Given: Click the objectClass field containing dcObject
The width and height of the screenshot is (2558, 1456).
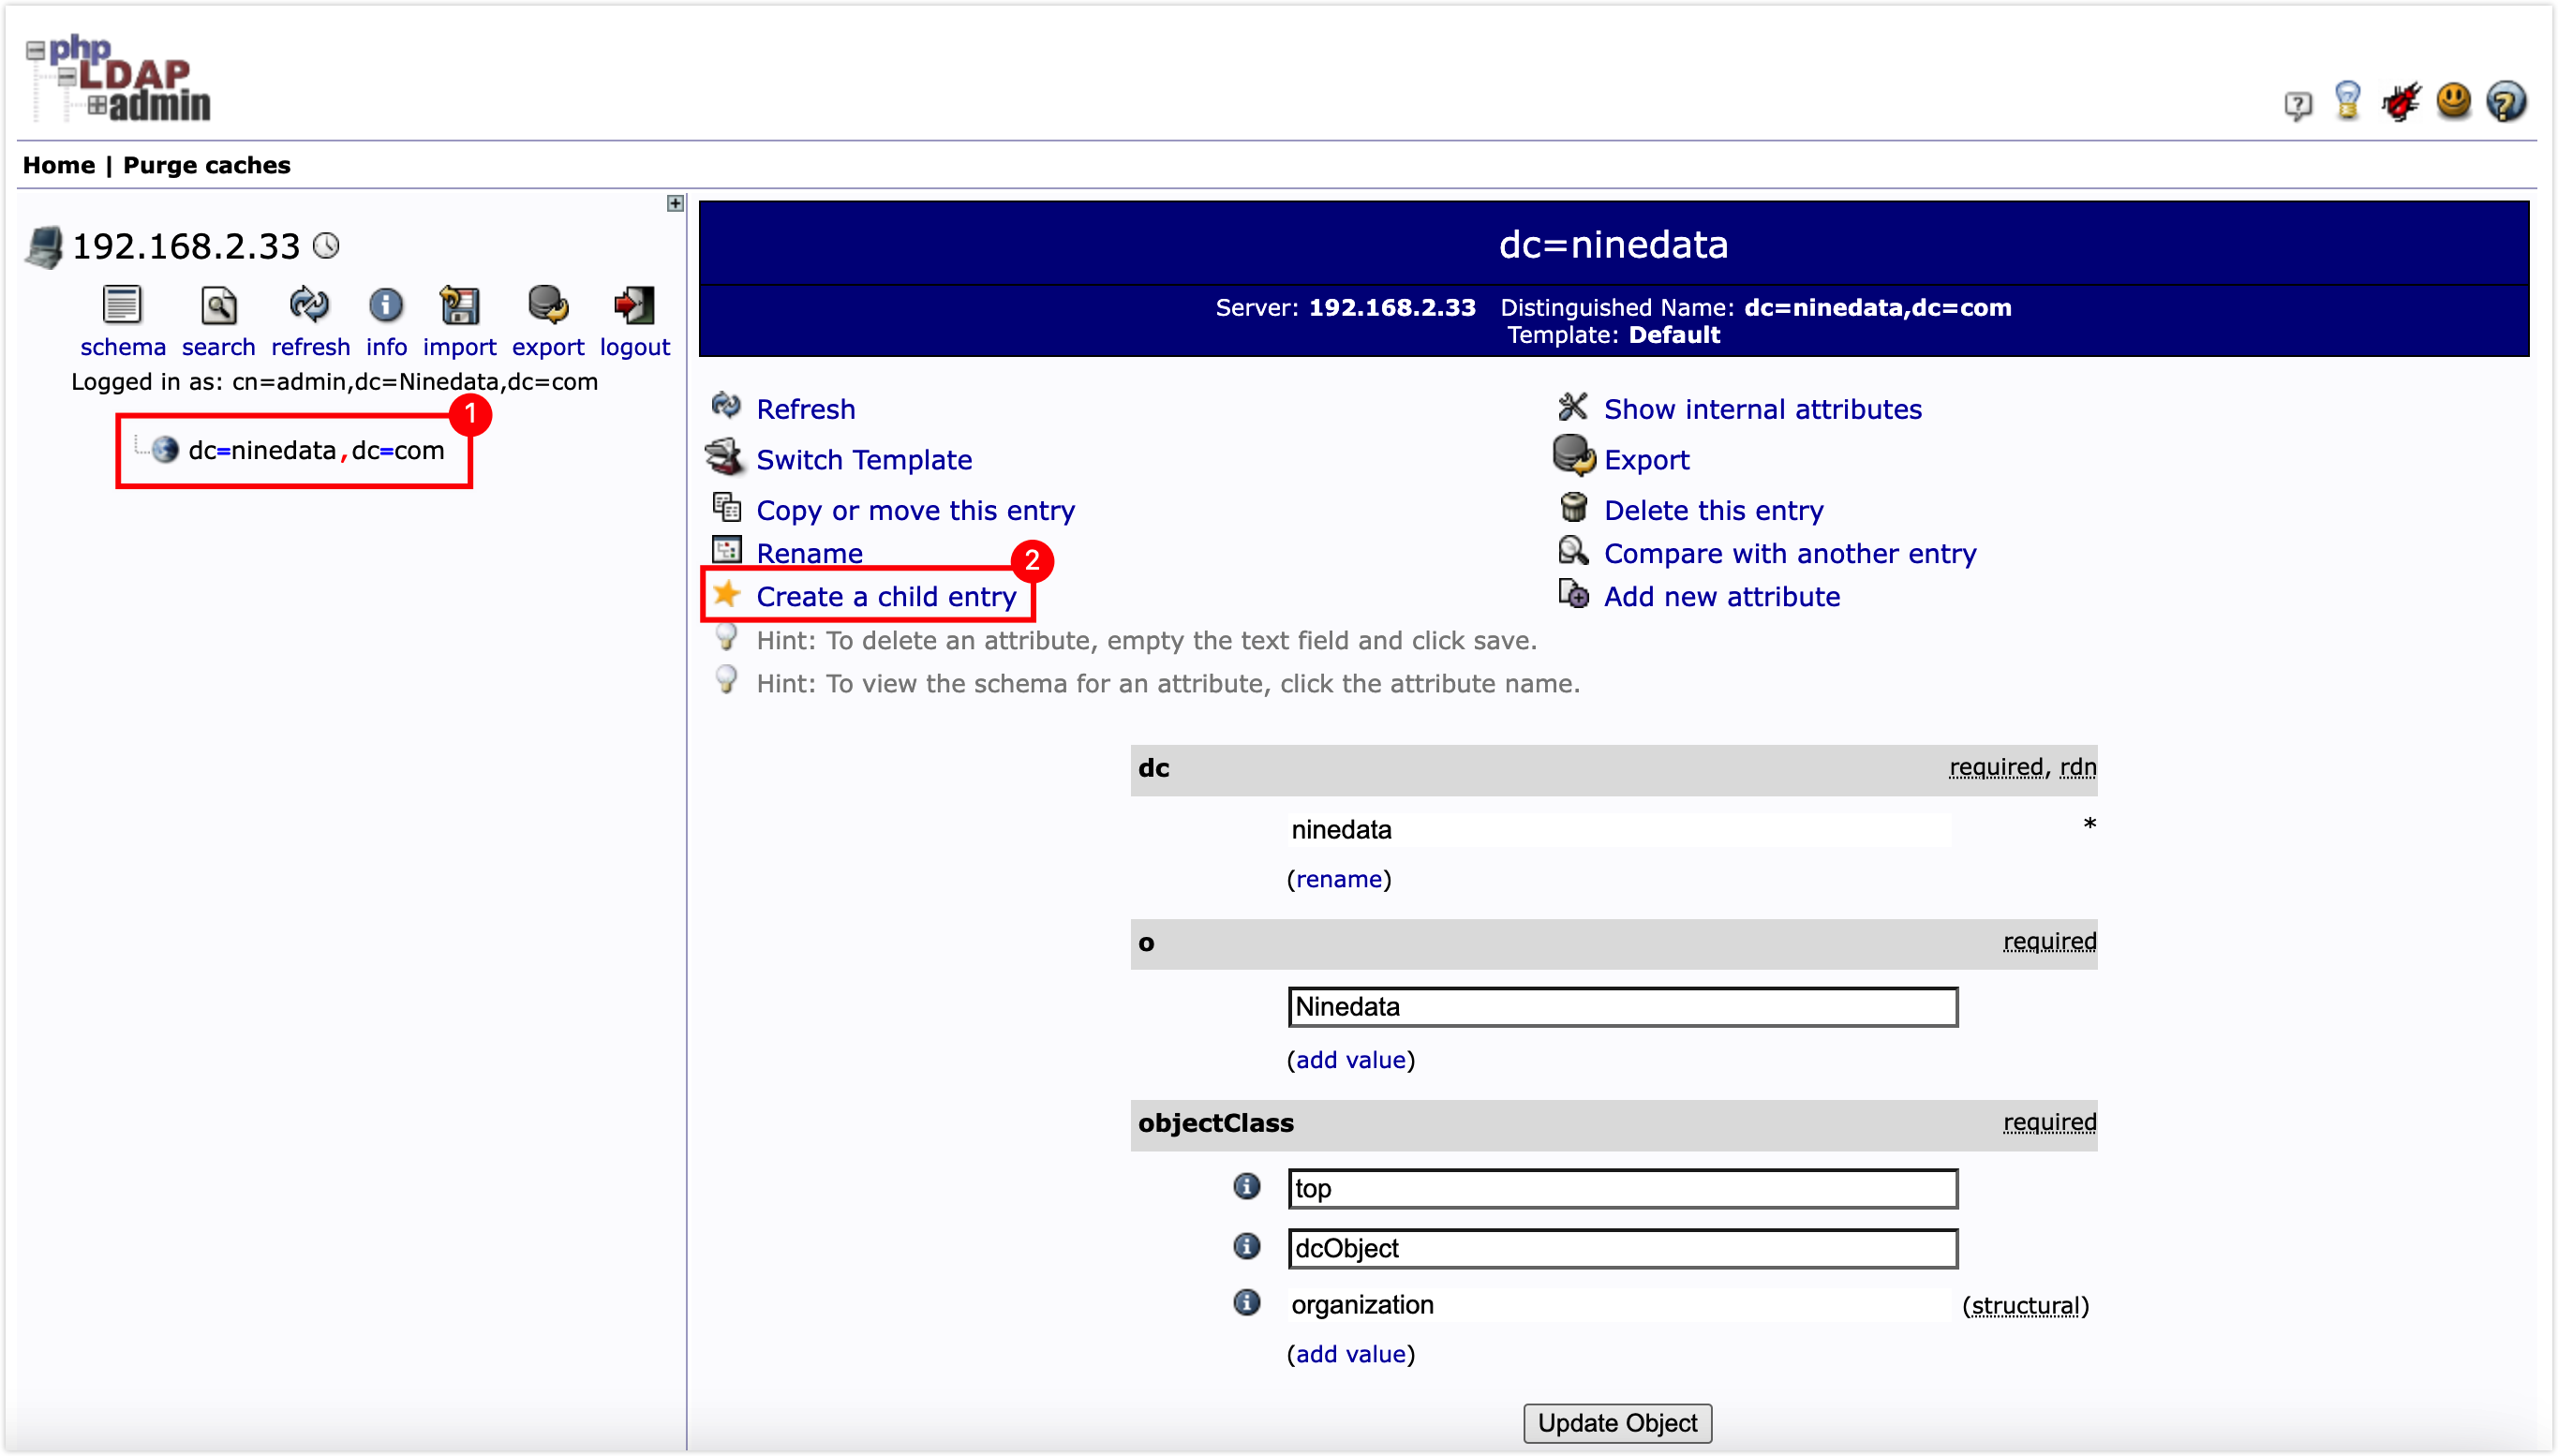Looking at the screenshot, I should click(1622, 1248).
